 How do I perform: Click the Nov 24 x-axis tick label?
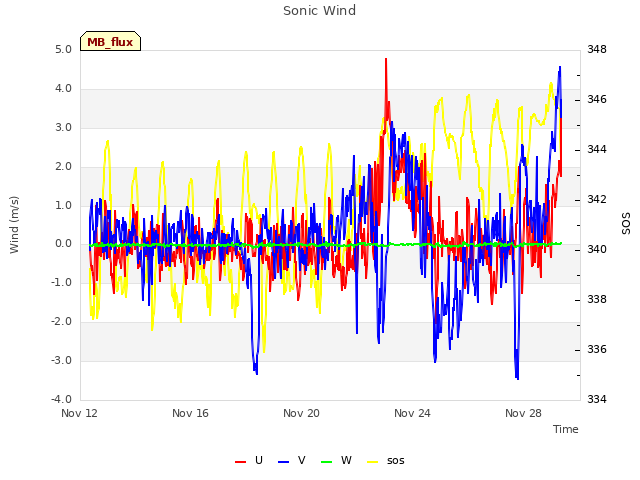[x=412, y=413]
